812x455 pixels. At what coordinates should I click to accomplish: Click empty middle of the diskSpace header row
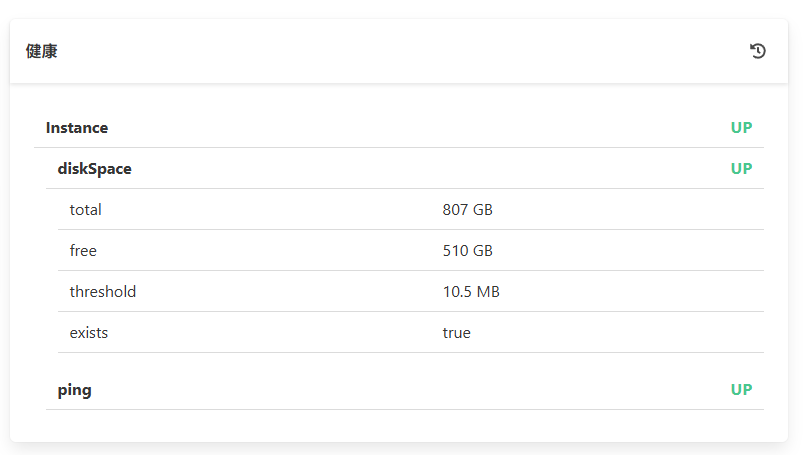(400, 169)
